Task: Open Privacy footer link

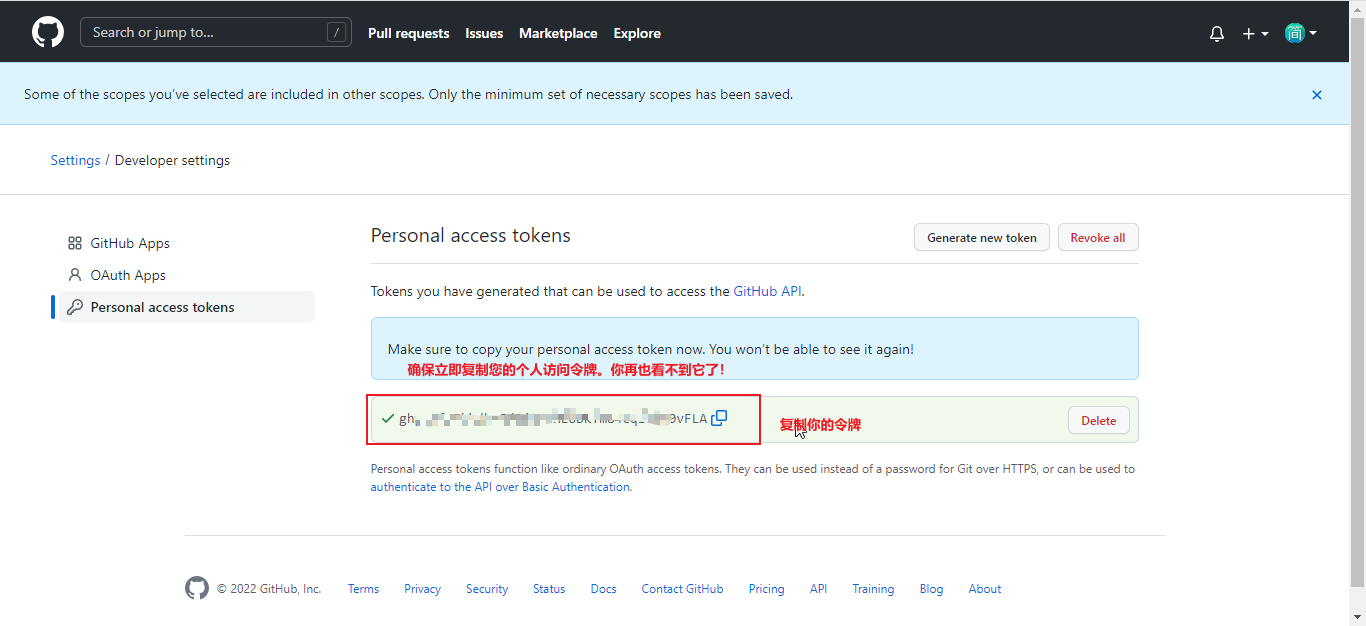Action: [422, 589]
